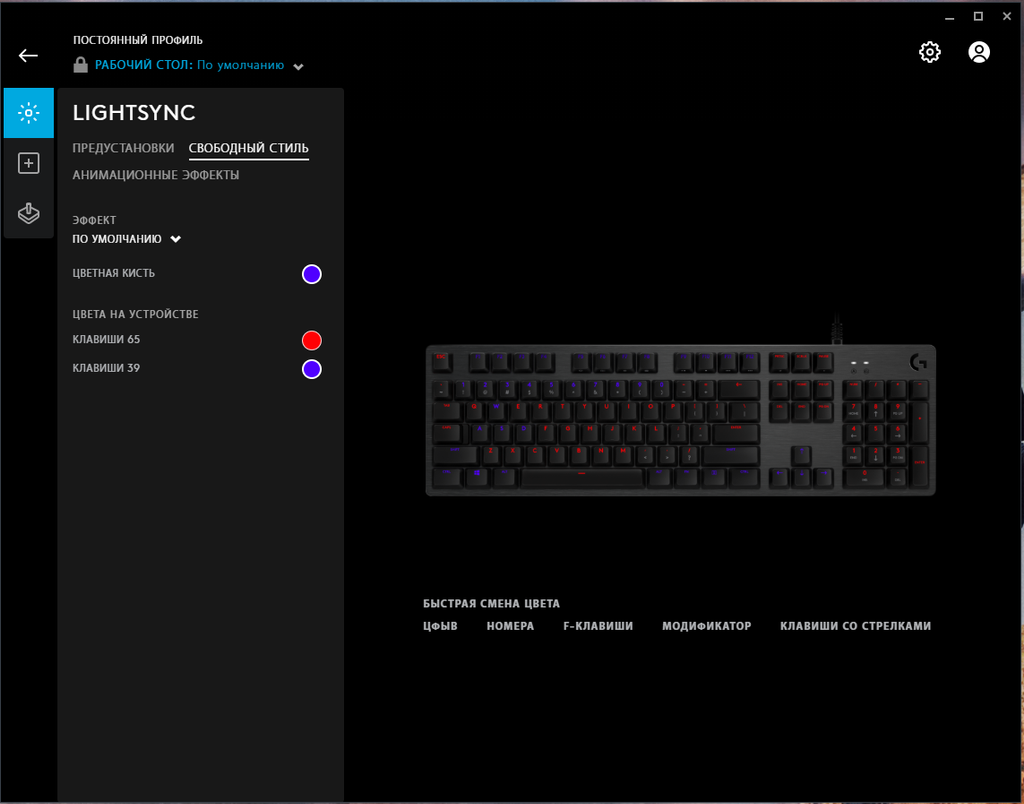Image resolution: width=1024 pixels, height=804 pixels.
Task: Paint the F1 key on keyboard
Action: pos(479,362)
